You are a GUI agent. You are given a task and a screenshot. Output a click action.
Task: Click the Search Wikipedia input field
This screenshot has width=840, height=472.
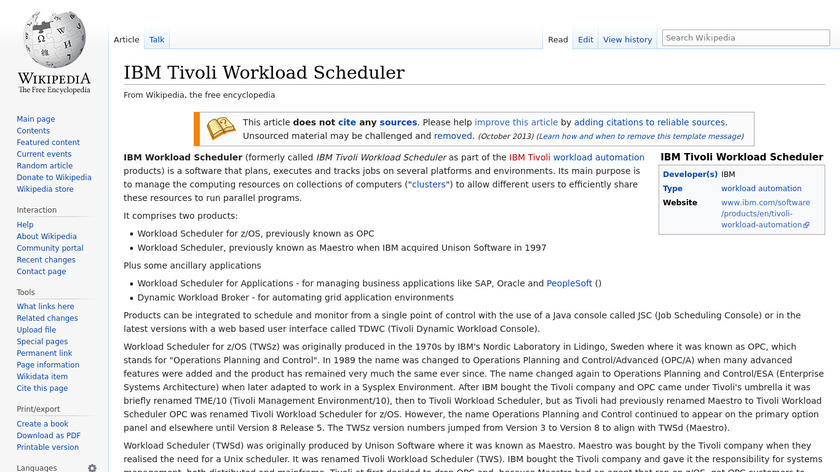click(746, 38)
